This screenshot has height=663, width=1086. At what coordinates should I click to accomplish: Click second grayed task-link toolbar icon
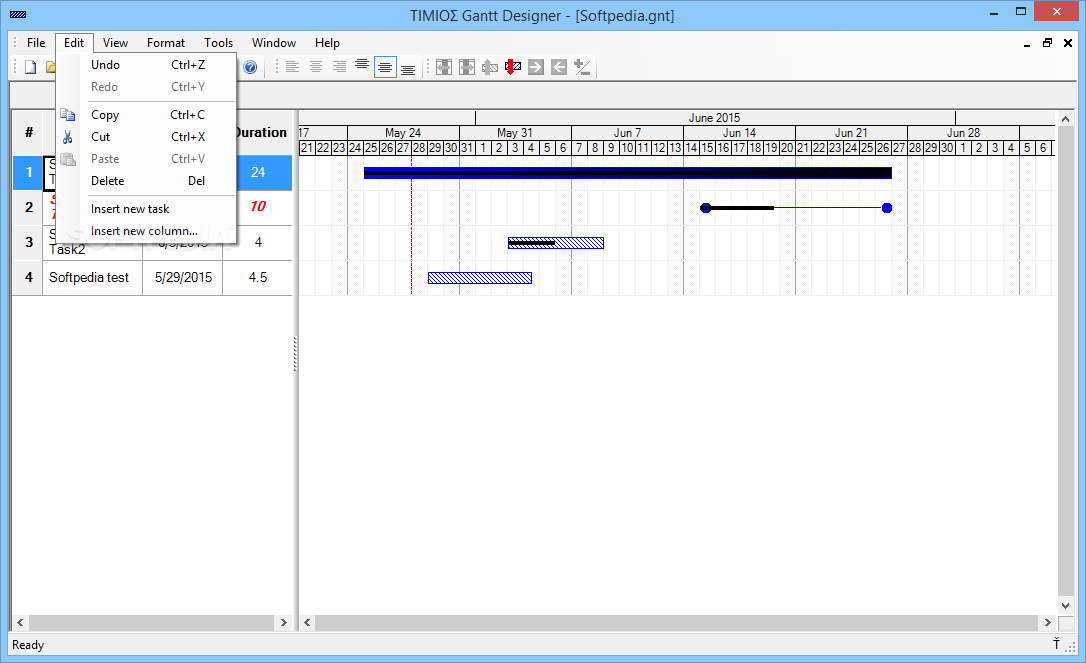pyautogui.click(x=467, y=67)
